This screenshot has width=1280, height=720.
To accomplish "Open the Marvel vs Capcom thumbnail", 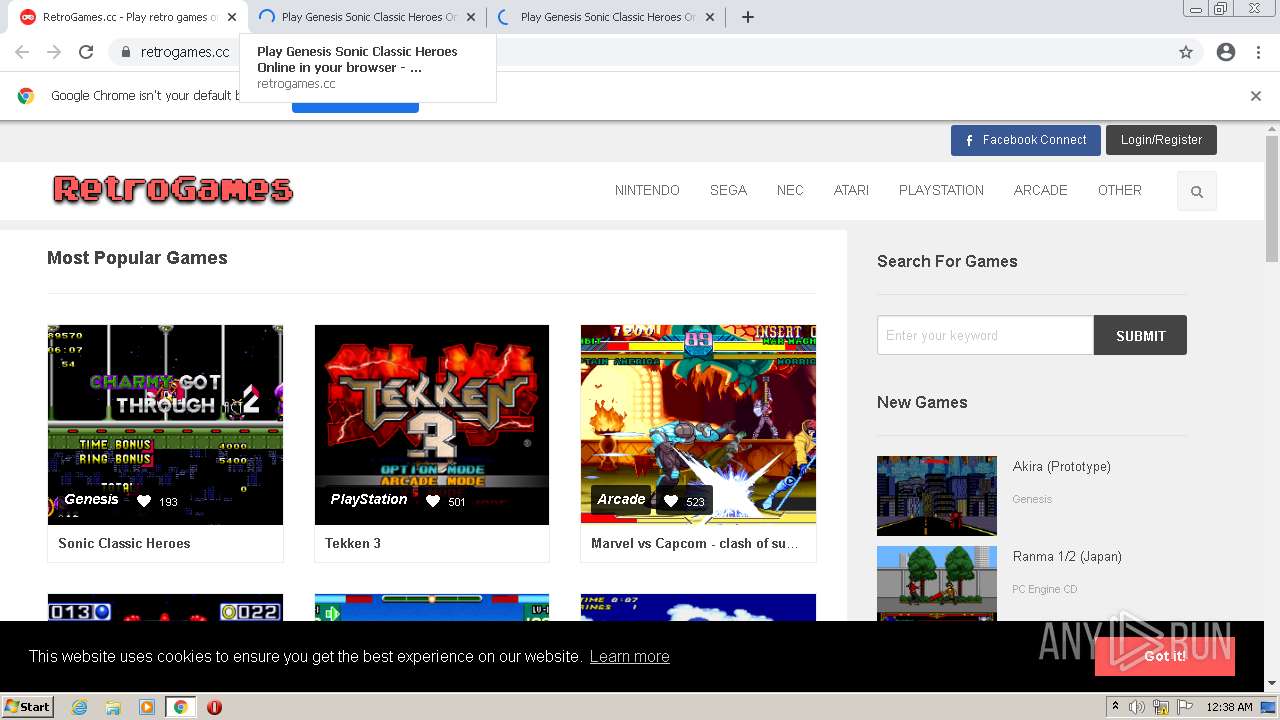I will (698, 424).
